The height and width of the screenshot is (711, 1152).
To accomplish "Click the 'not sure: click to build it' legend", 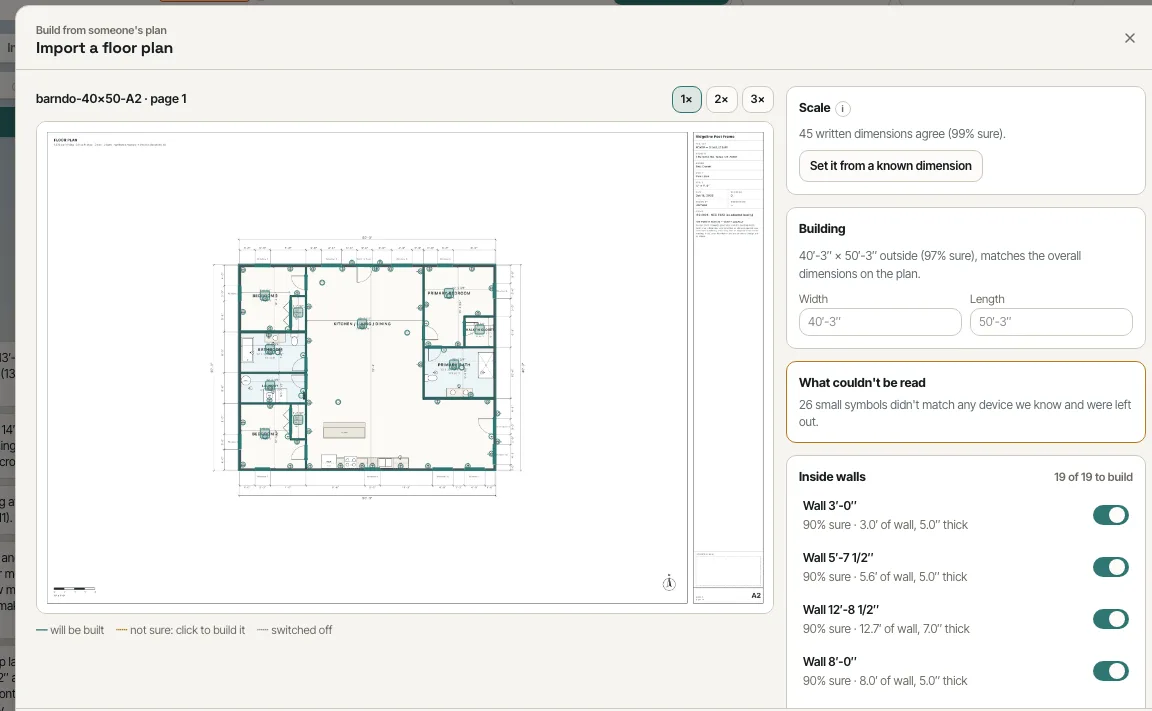I will click(x=181, y=630).
